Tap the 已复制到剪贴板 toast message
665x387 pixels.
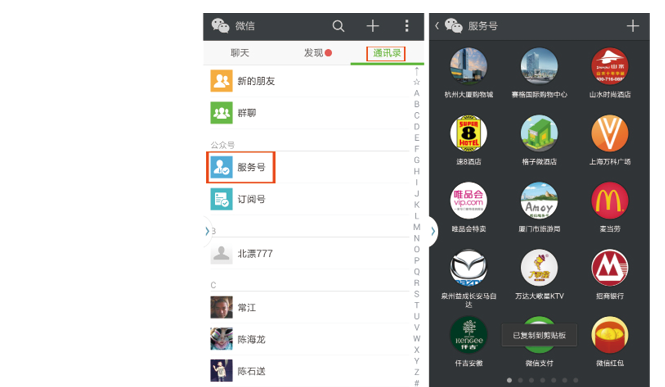[x=539, y=335]
